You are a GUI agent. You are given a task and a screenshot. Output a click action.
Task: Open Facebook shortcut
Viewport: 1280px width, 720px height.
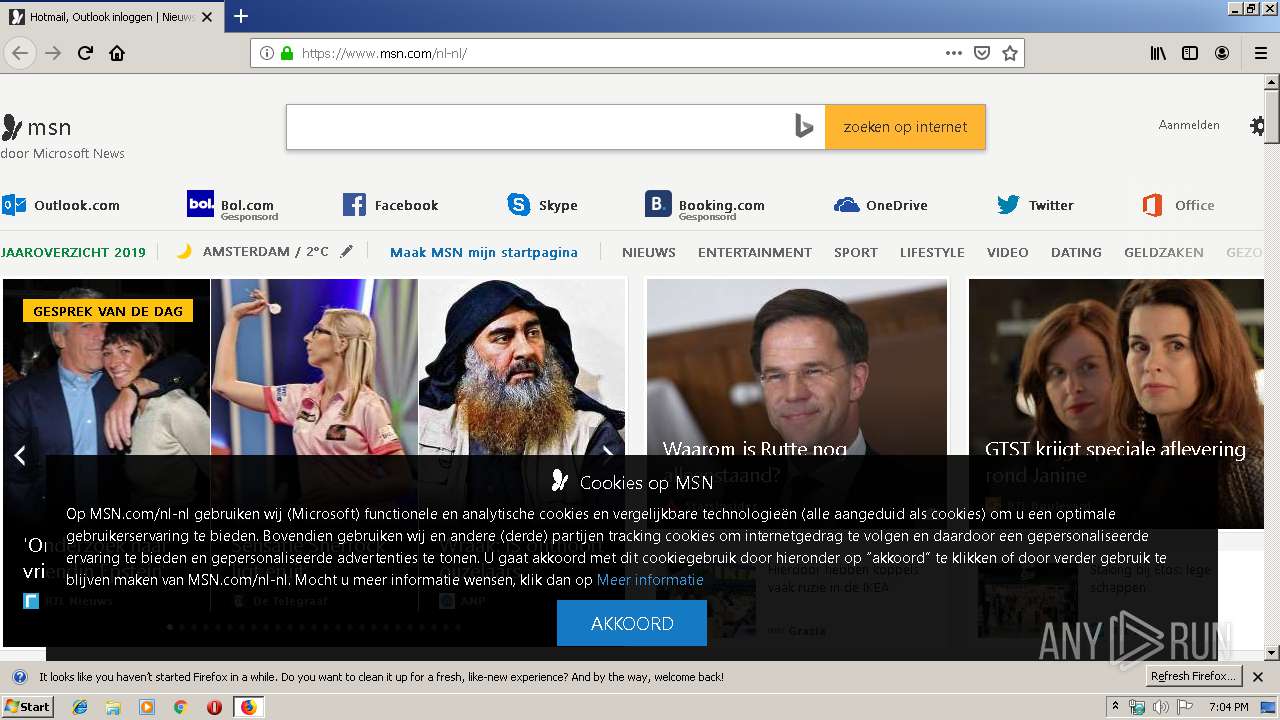(391, 205)
